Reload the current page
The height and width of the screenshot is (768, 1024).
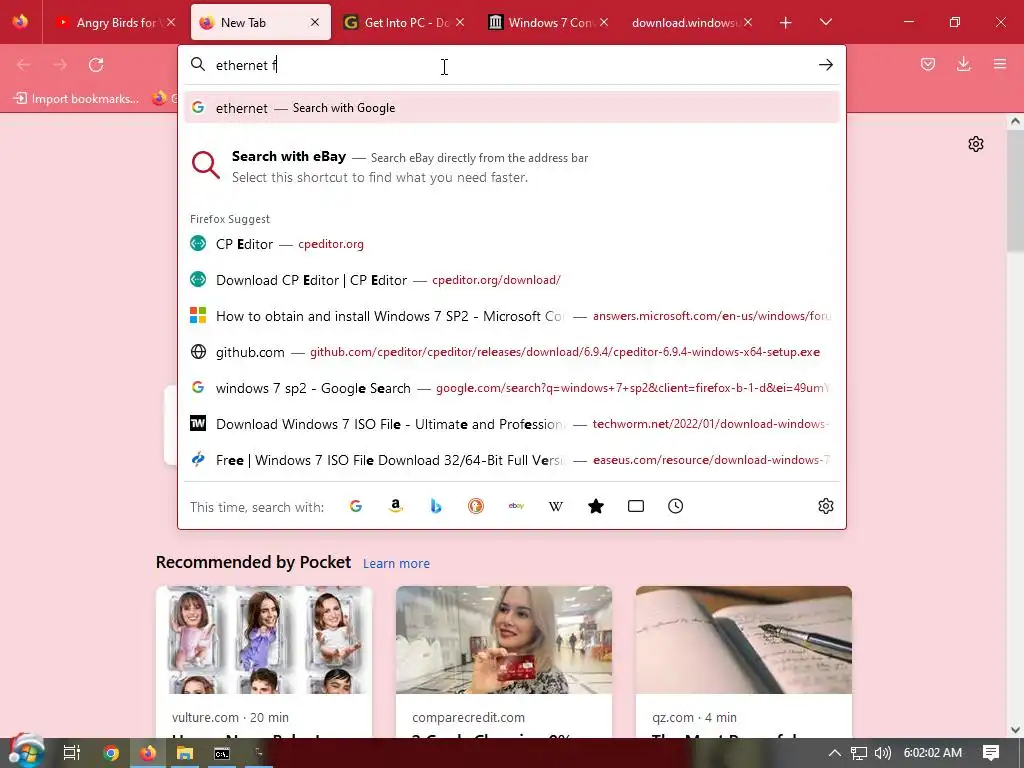tap(96, 65)
